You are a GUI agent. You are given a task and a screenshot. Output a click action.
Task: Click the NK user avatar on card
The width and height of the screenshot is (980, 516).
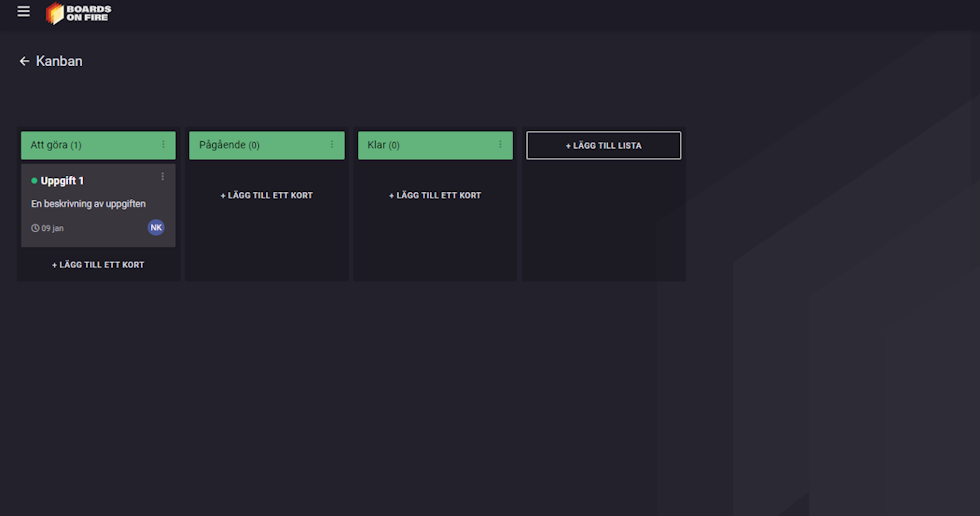(x=156, y=227)
